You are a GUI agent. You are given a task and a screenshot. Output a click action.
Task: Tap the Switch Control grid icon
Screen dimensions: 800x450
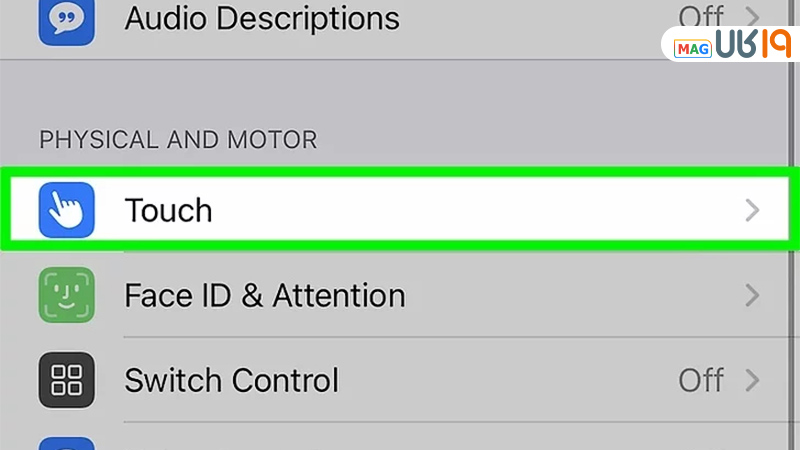66,380
